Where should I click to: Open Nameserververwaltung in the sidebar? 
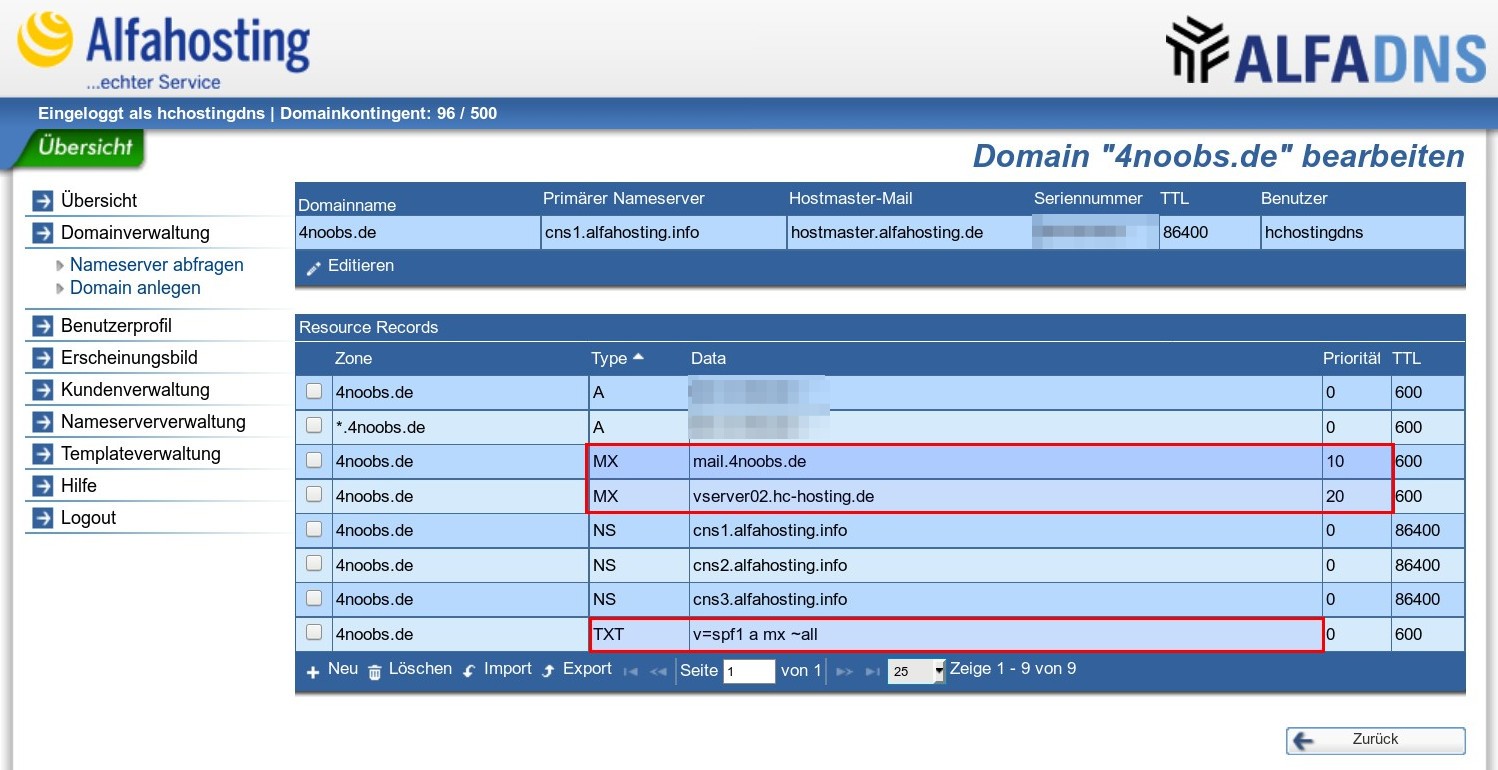(152, 422)
